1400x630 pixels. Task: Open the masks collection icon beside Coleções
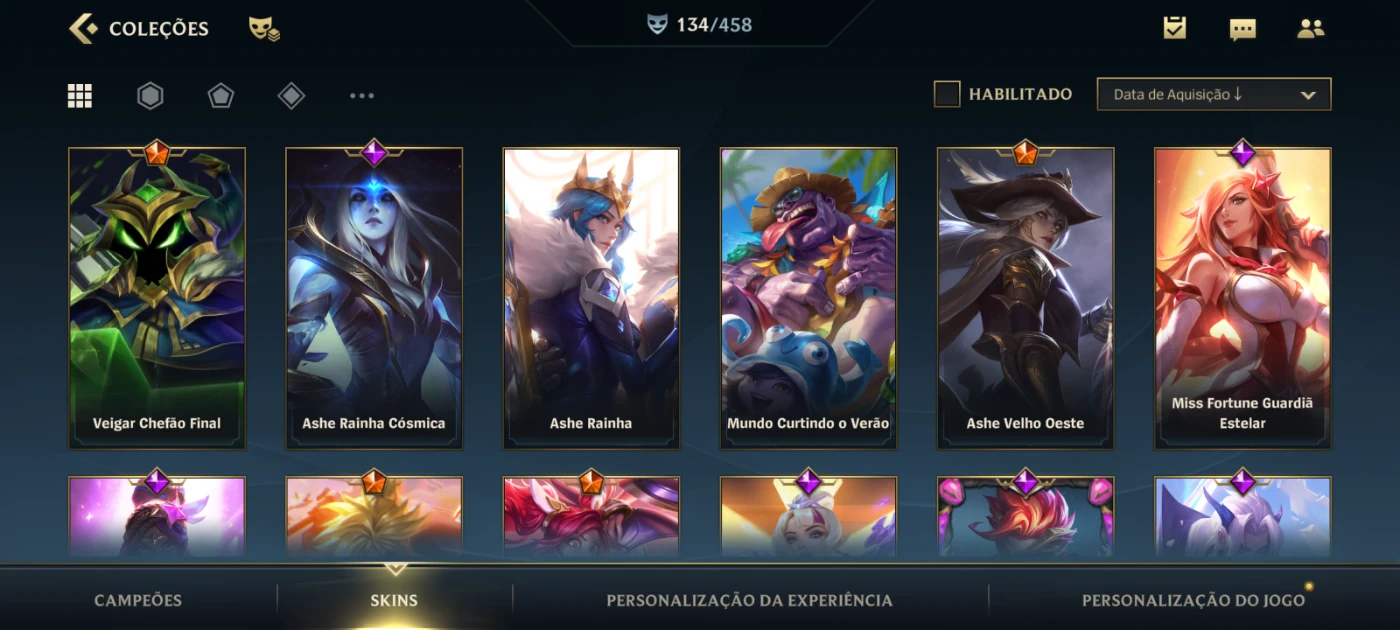coord(264,28)
